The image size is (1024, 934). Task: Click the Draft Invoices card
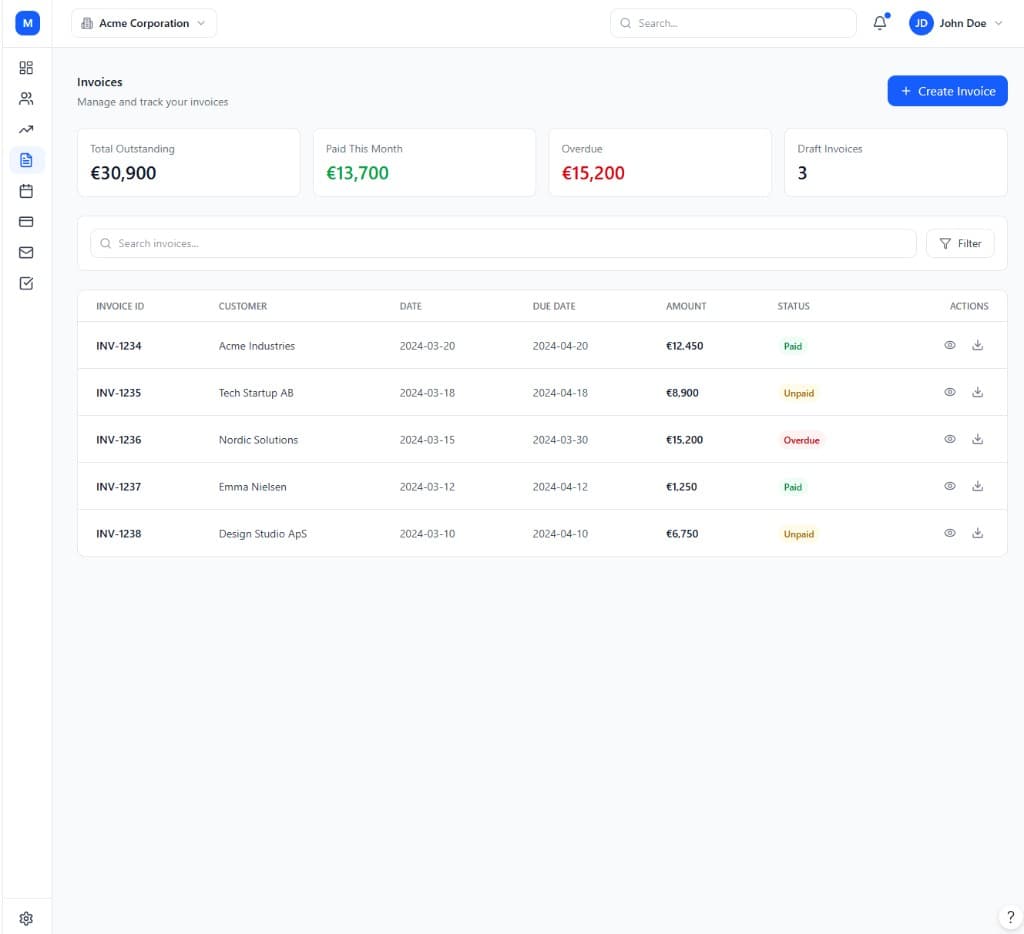[x=896, y=163]
